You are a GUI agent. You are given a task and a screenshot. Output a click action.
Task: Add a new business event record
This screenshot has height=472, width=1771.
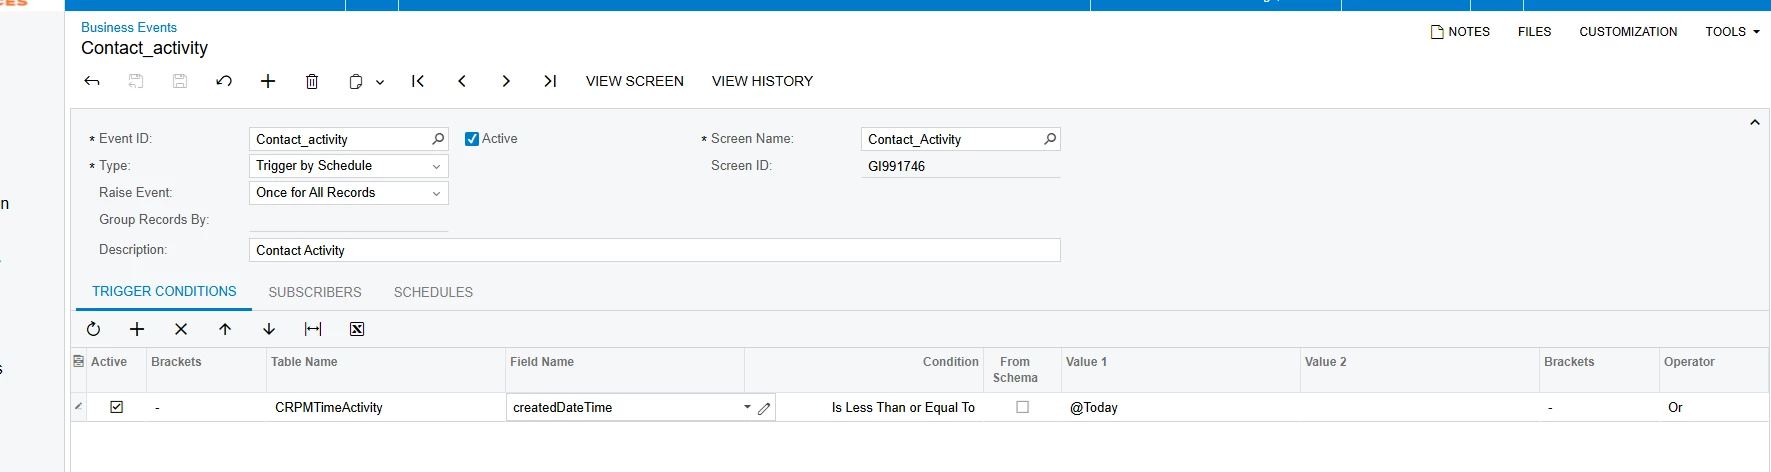268,81
